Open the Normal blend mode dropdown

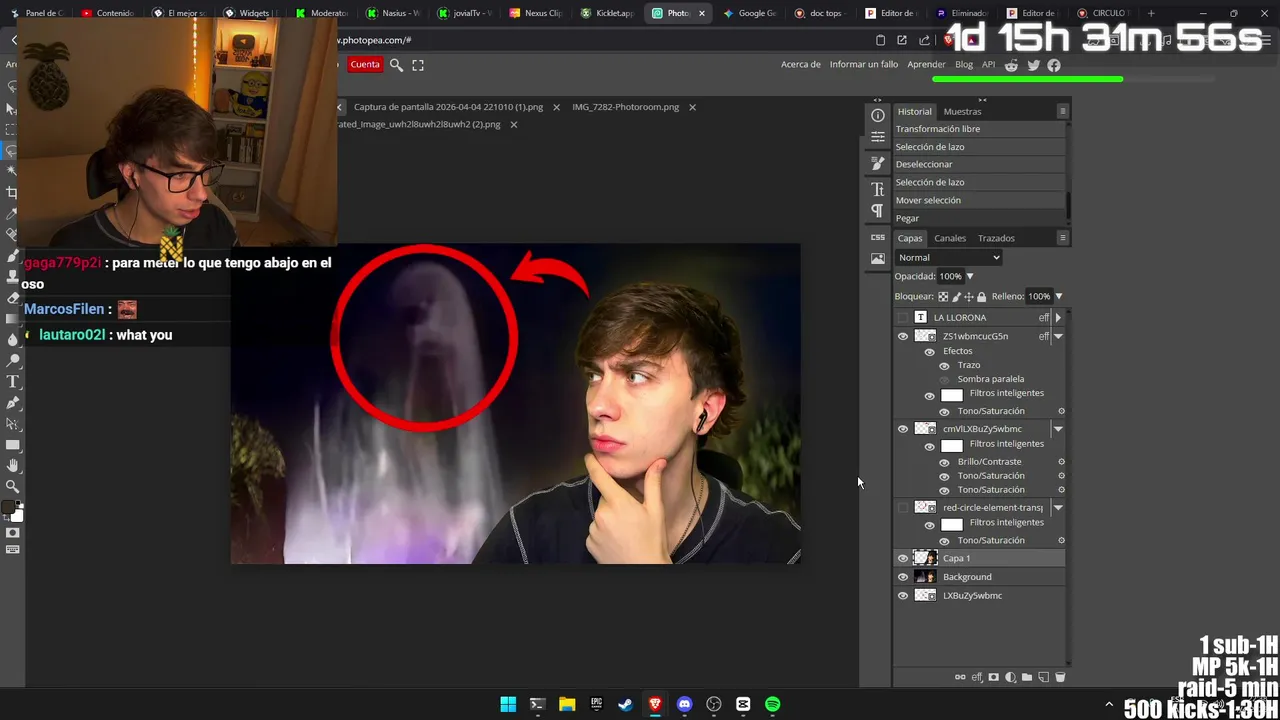point(948,258)
